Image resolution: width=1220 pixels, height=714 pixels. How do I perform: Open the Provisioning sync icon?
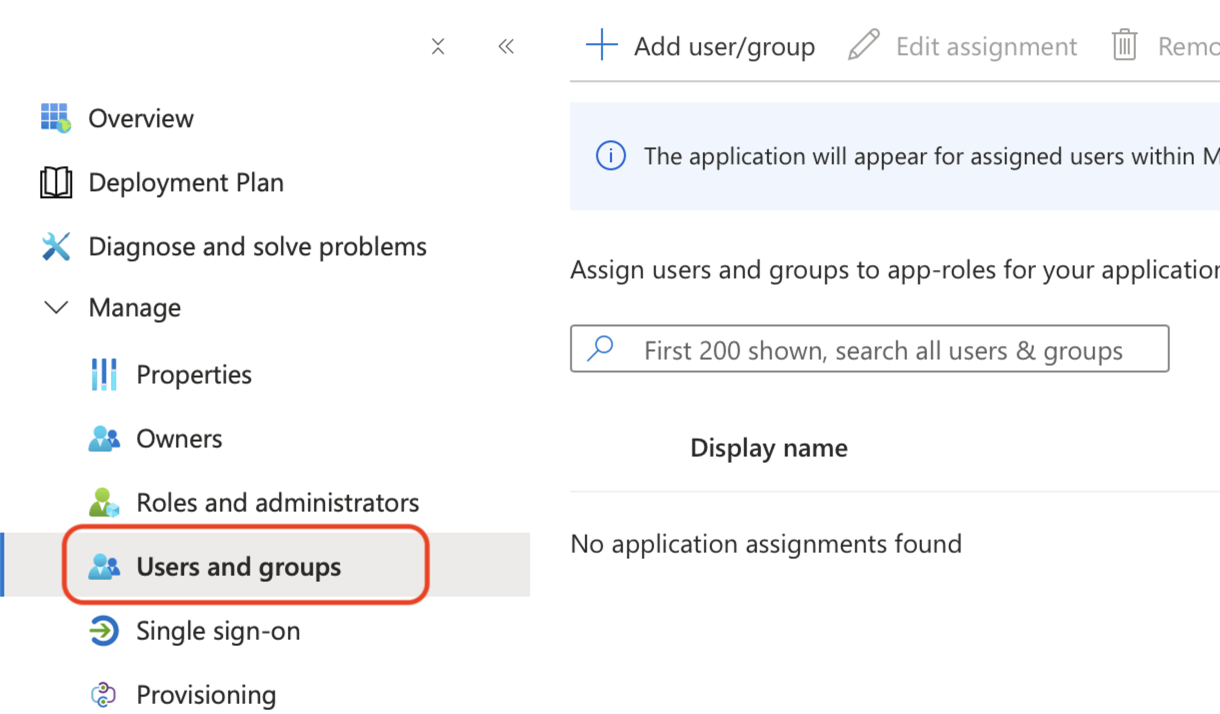click(104, 694)
